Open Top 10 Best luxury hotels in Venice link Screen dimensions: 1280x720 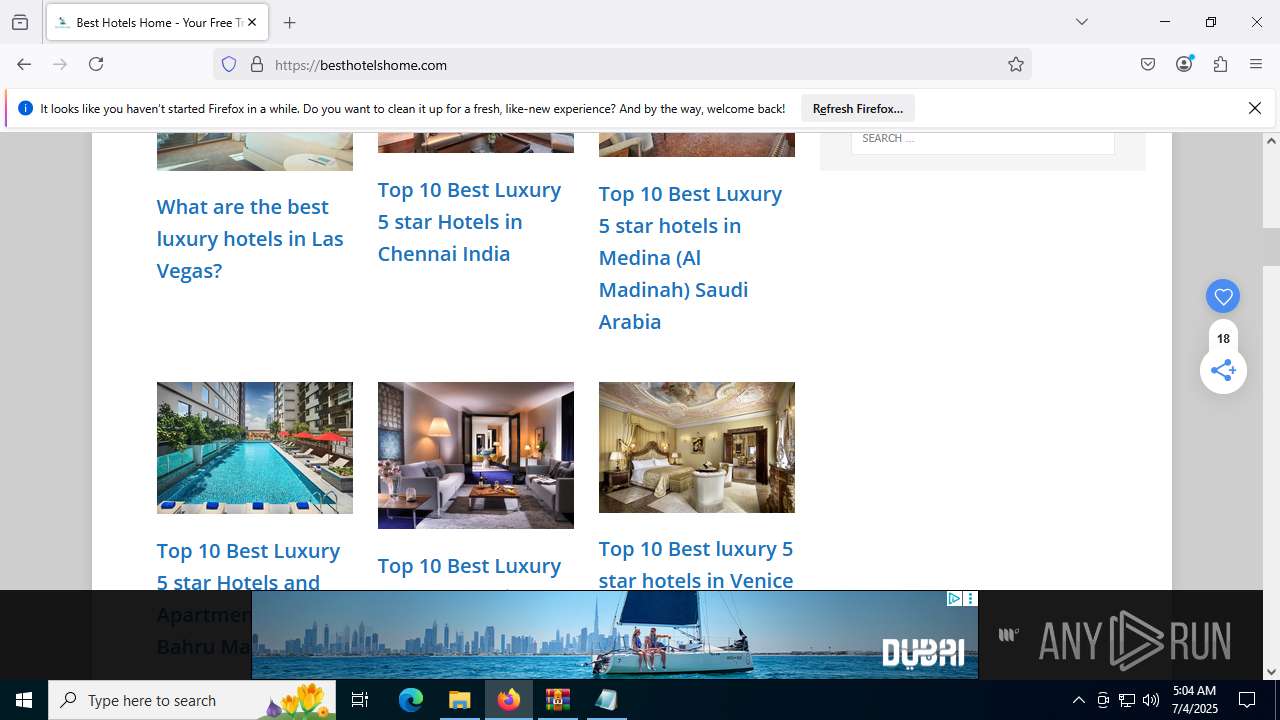696,564
